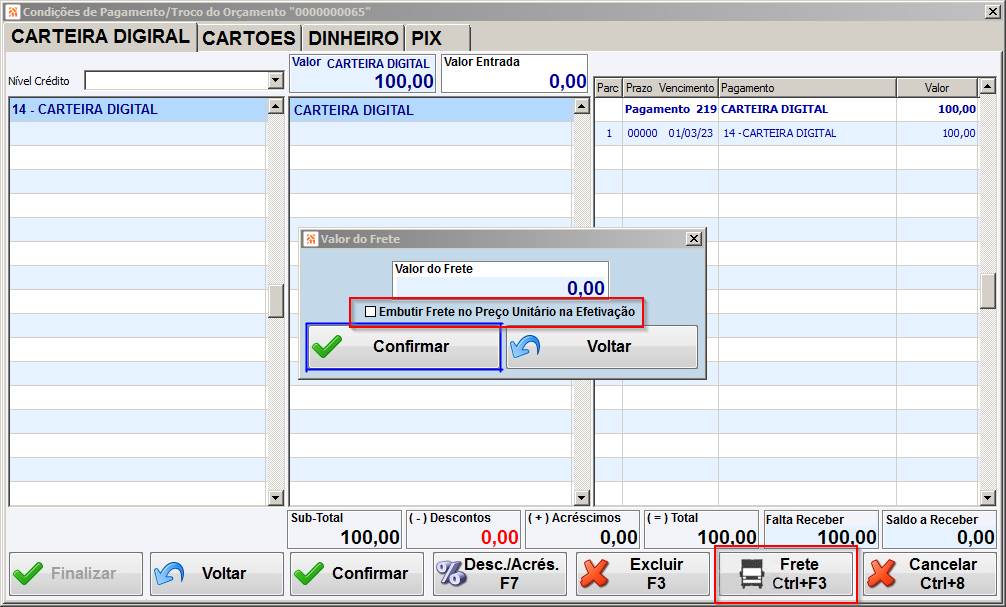This screenshot has height=607, width=1006.
Task: Select CARTEIRA DIGITAL row in middle list
Action: point(431,110)
